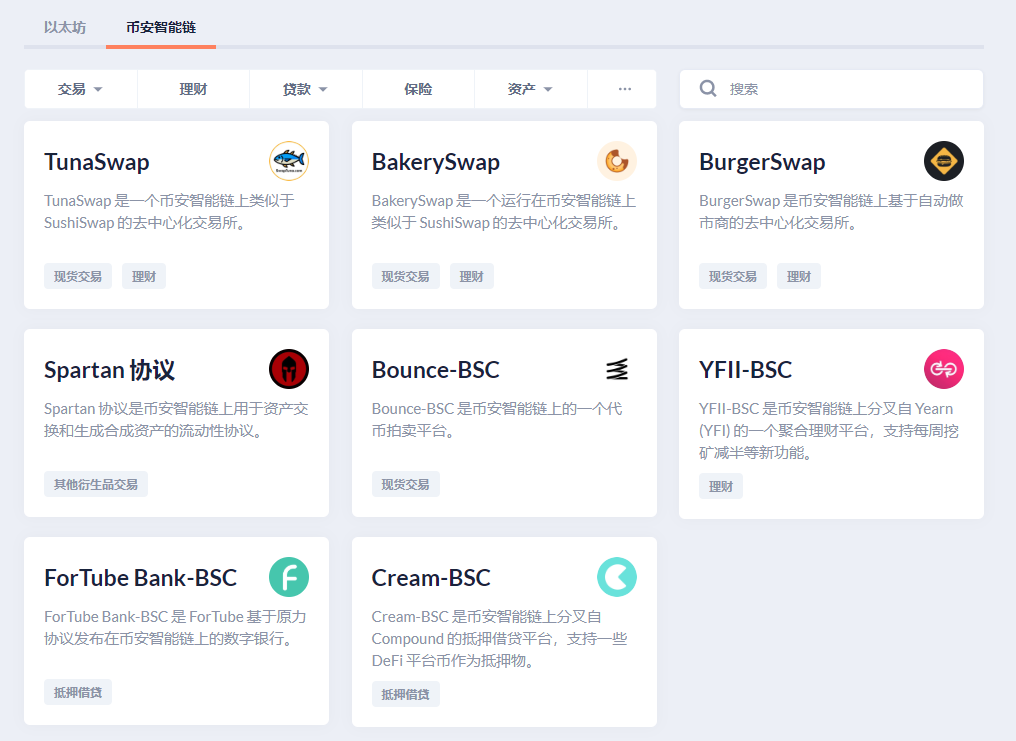Open the Spartan 协议 title
This screenshot has width=1016, height=741.
pos(110,370)
